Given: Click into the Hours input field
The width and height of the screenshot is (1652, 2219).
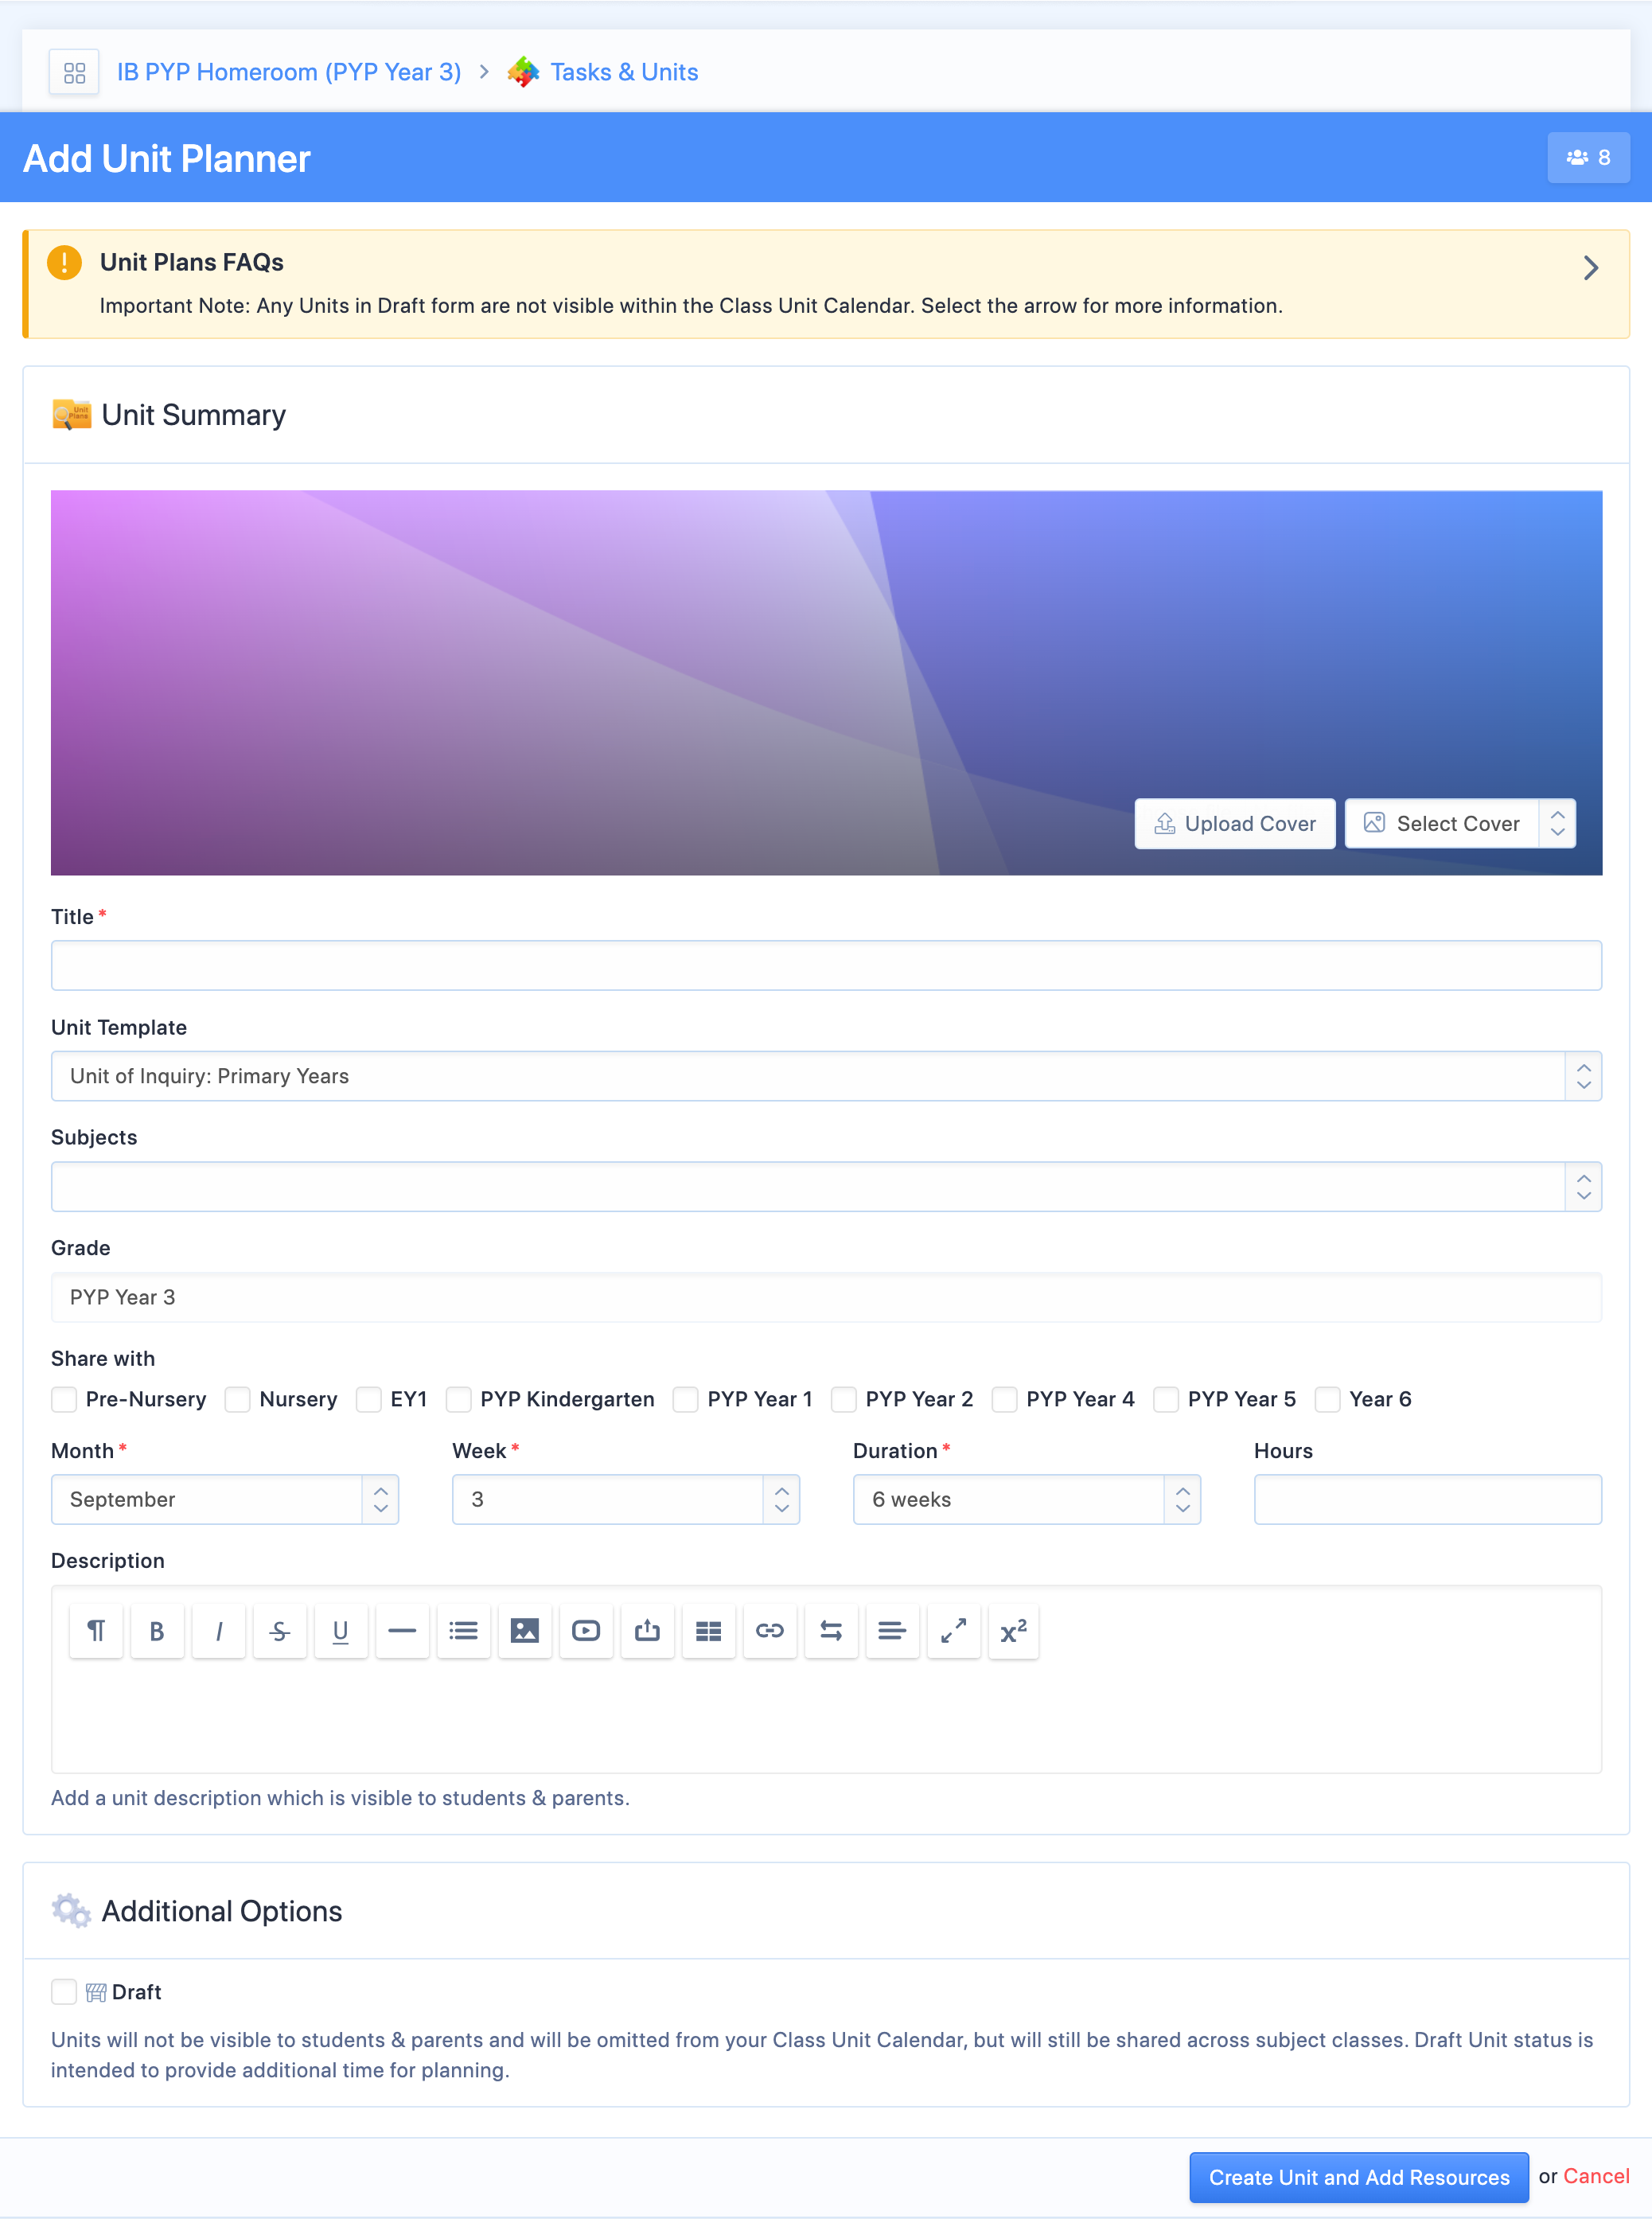Looking at the screenshot, I should 1428,1499.
